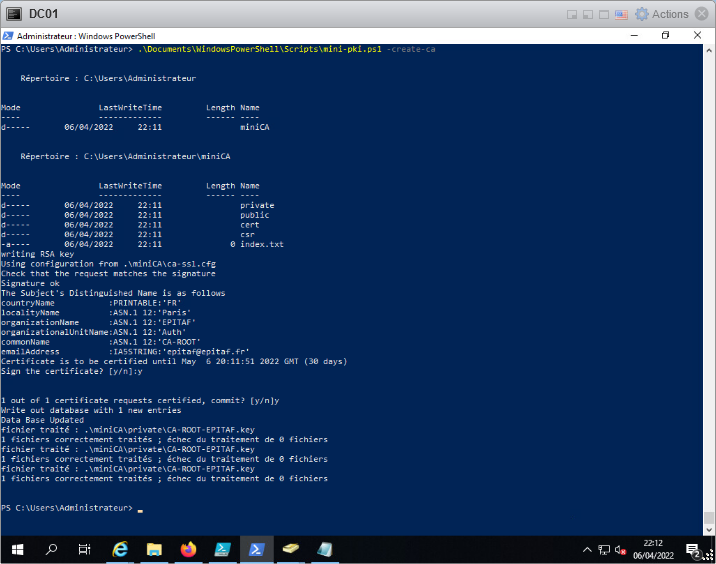Open the Windows Start menu
Viewport: 716px width, 564px height.
(x=17, y=549)
